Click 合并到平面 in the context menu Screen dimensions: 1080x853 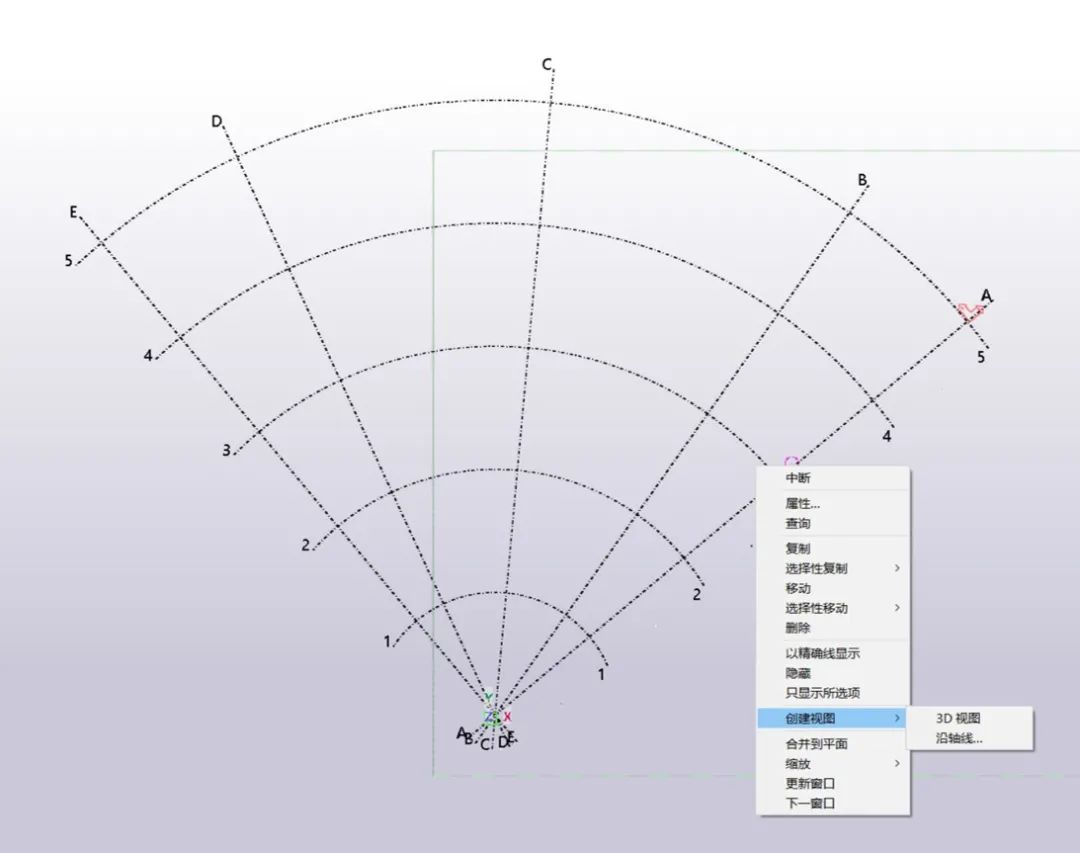click(x=833, y=744)
